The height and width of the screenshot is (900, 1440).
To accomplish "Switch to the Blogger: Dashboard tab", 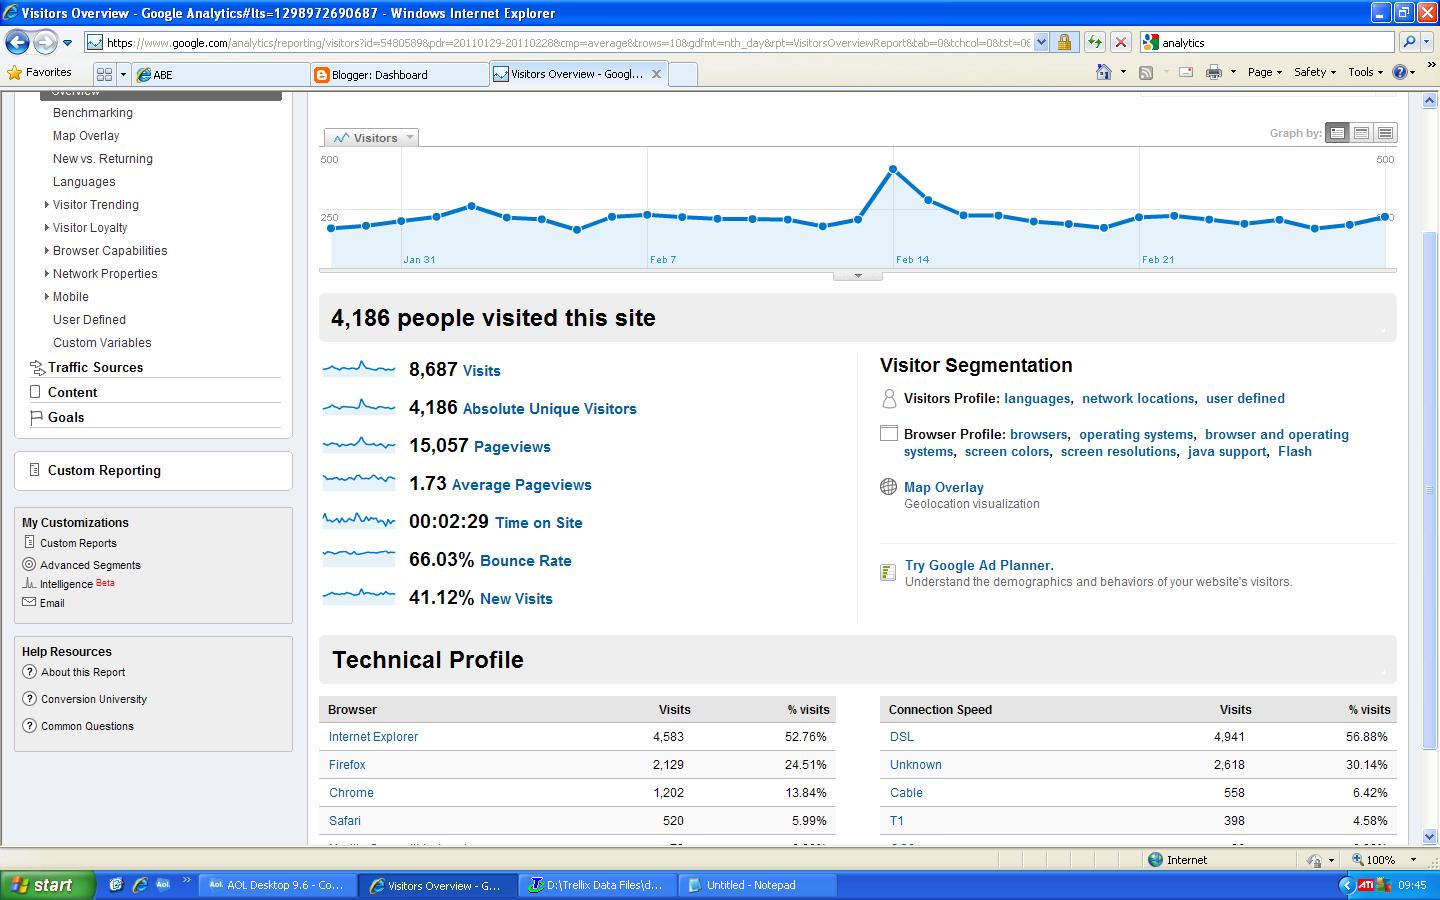I will click(x=398, y=75).
